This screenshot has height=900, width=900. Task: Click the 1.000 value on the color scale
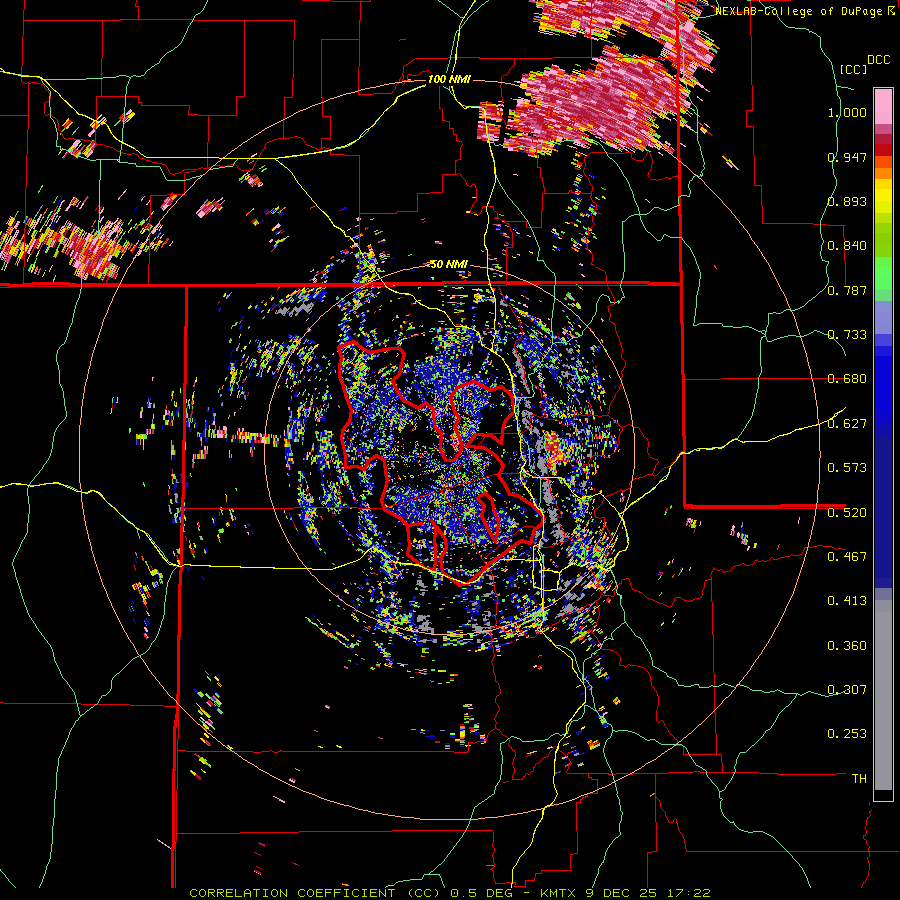pos(847,112)
